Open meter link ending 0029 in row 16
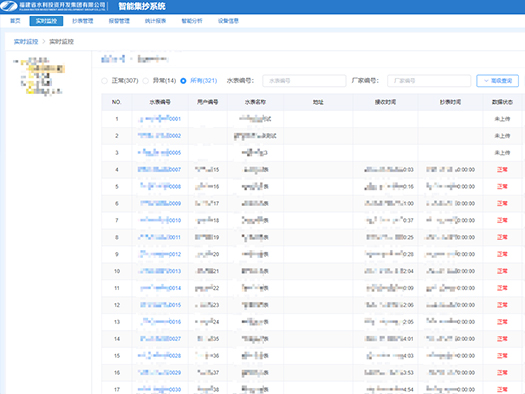This screenshot has height=394, width=525. (x=160, y=373)
